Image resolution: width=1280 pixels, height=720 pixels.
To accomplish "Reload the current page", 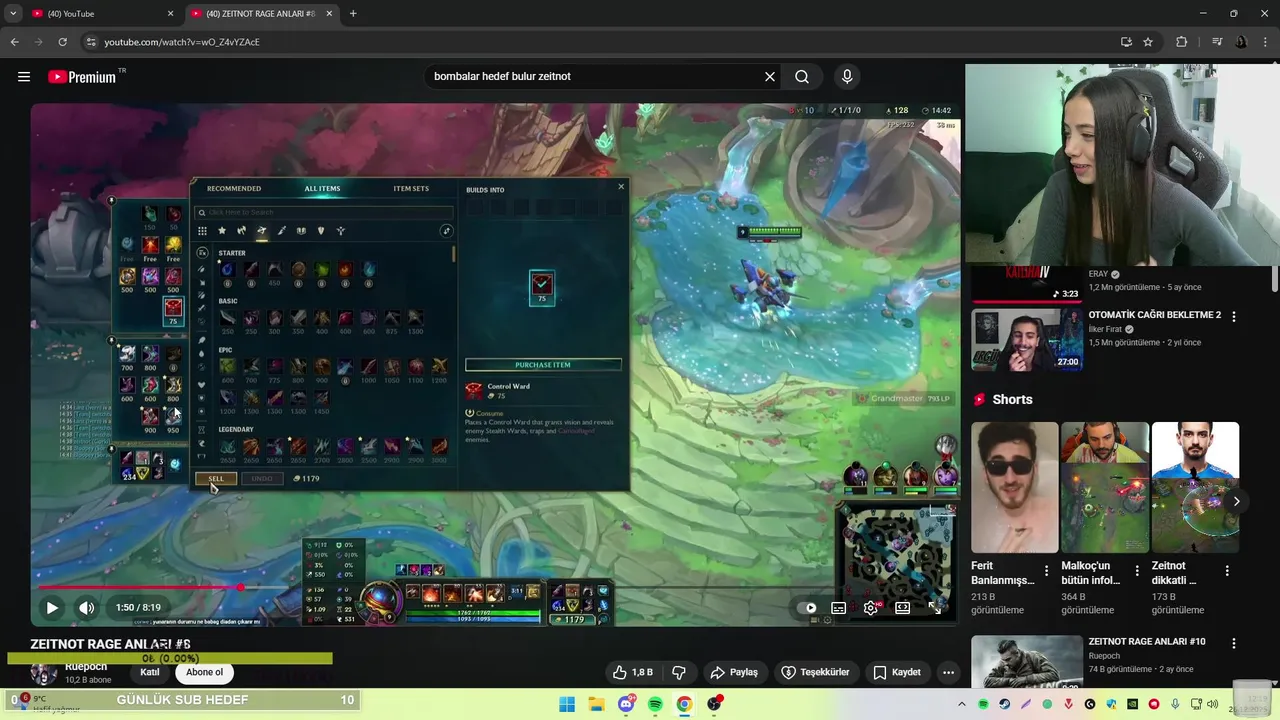I will click(62, 42).
